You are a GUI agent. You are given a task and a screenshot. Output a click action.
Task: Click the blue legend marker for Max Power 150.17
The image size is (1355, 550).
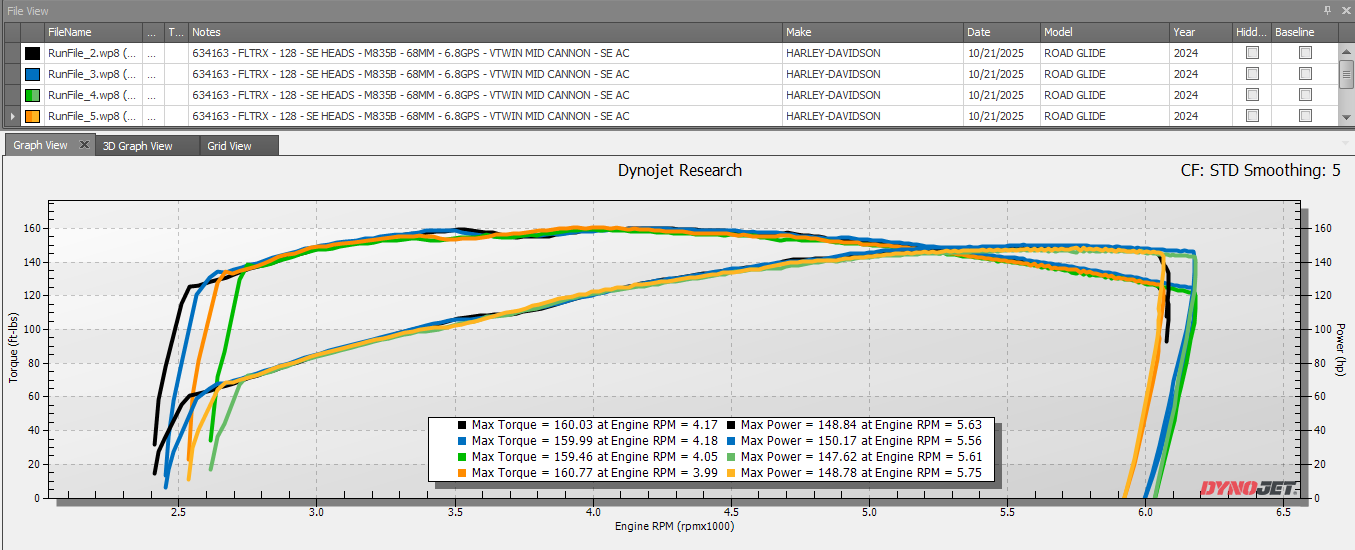tap(732, 441)
